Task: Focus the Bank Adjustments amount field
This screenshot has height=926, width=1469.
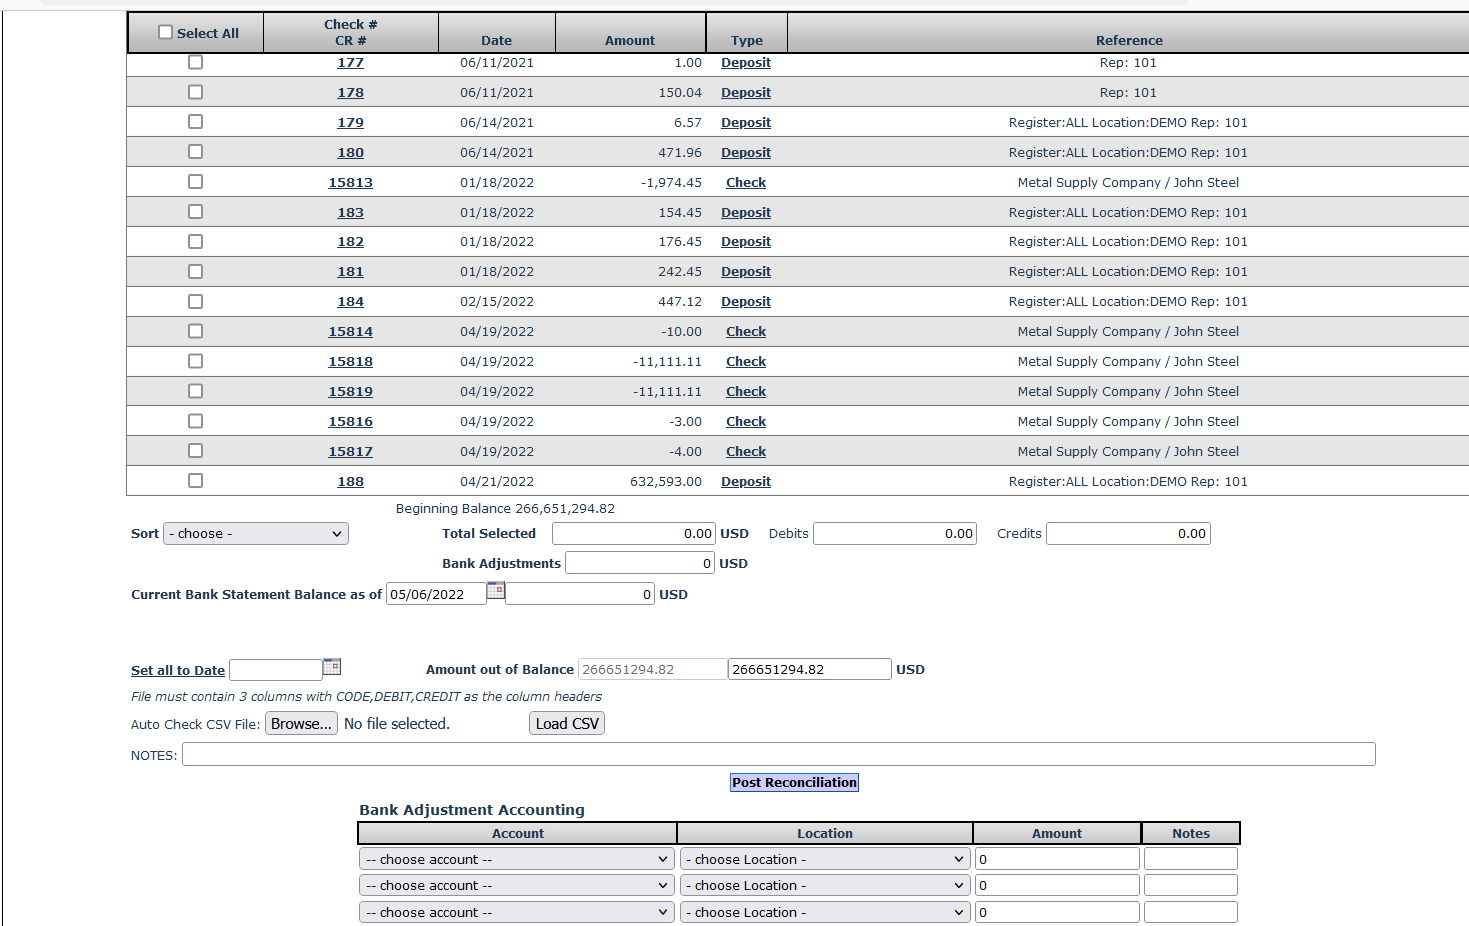Action: click(x=640, y=564)
